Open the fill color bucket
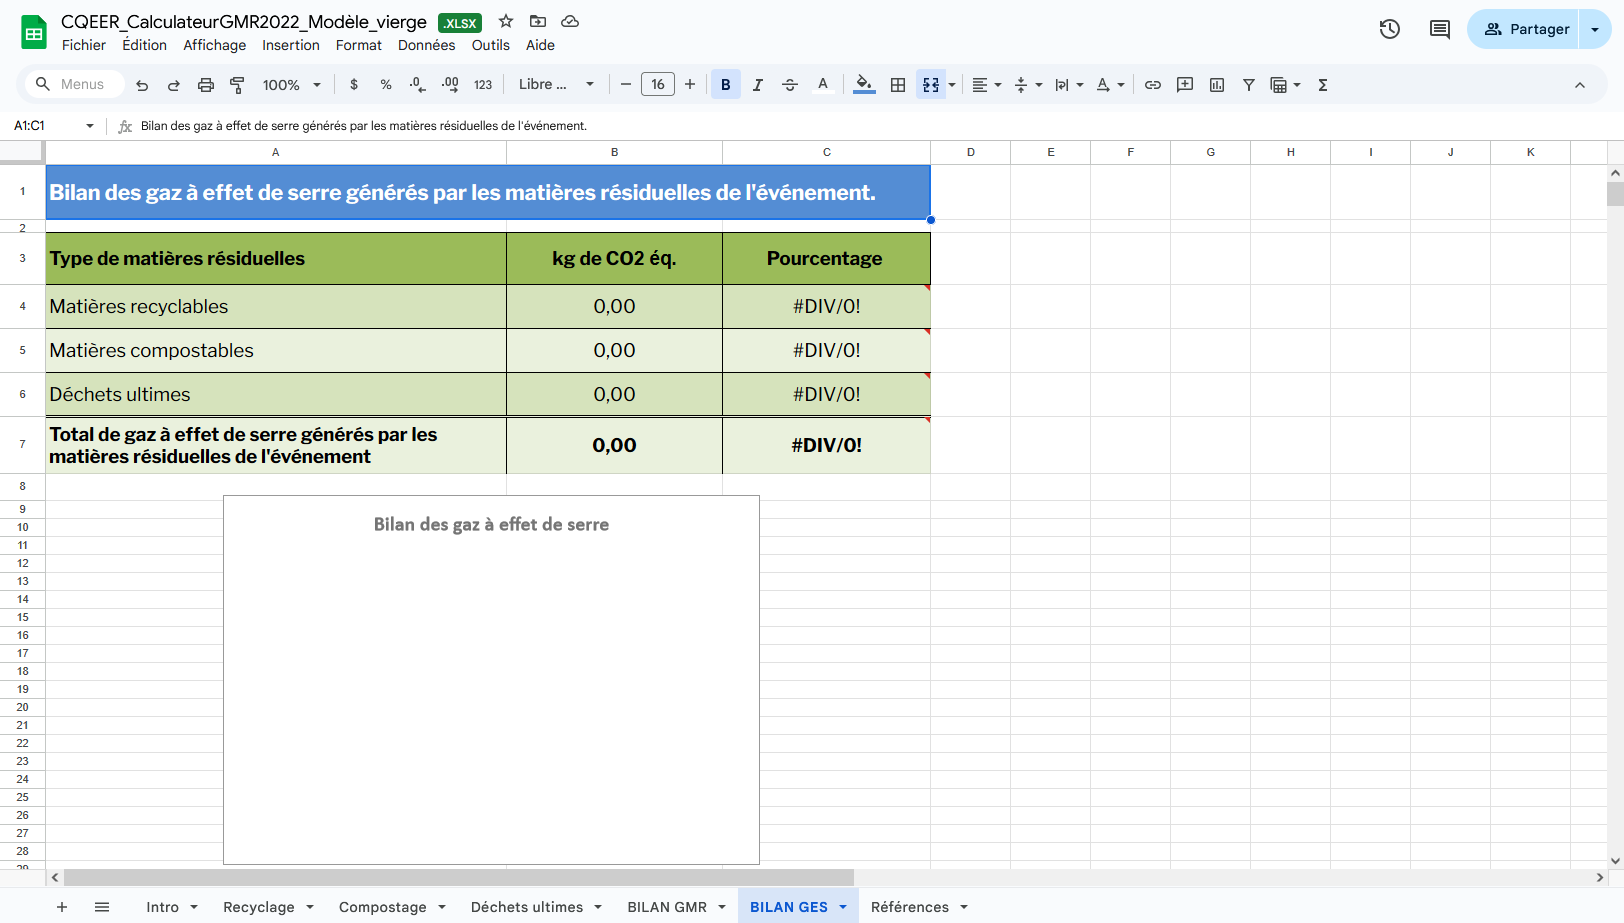This screenshot has width=1624, height=923. pos(865,85)
